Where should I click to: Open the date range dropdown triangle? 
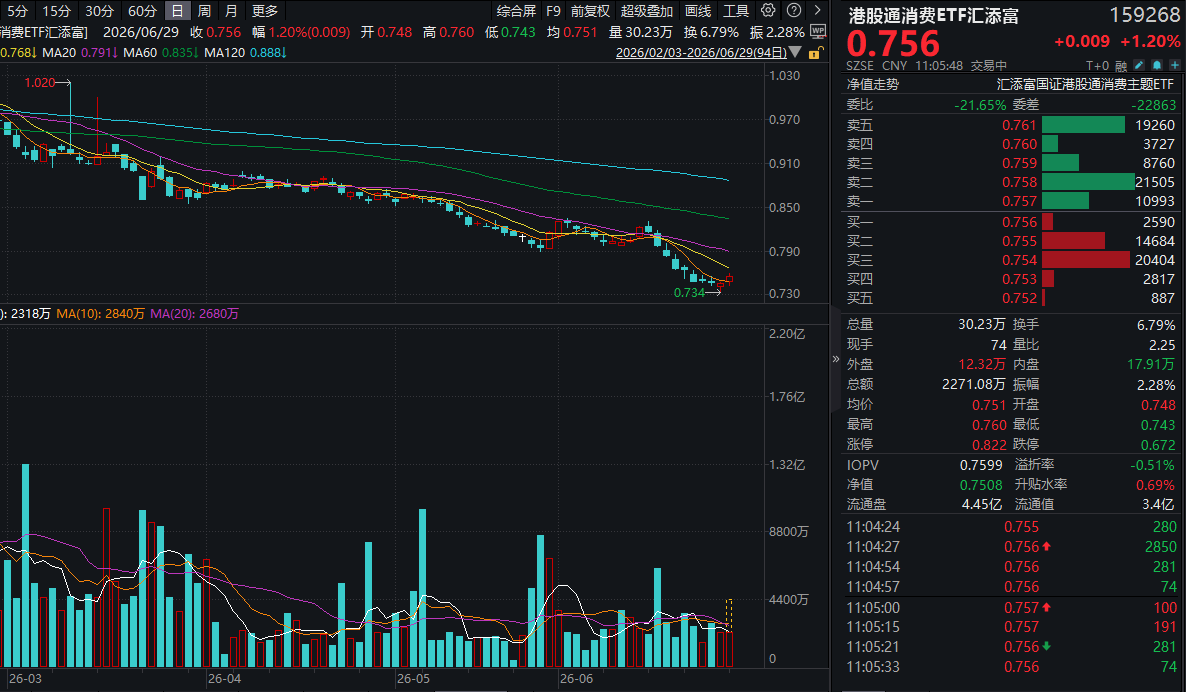coord(794,52)
